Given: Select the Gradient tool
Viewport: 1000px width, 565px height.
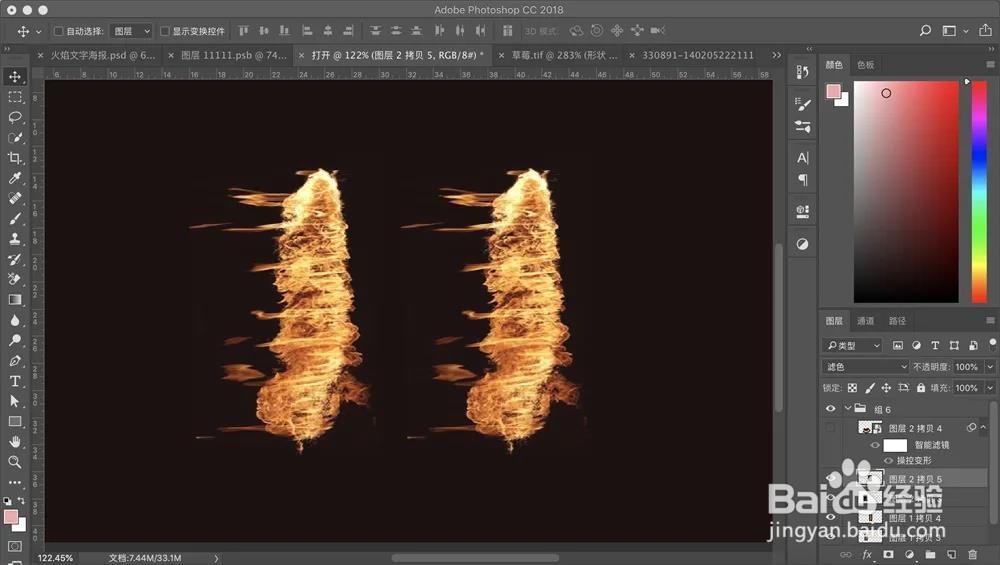Looking at the screenshot, I should [15, 300].
